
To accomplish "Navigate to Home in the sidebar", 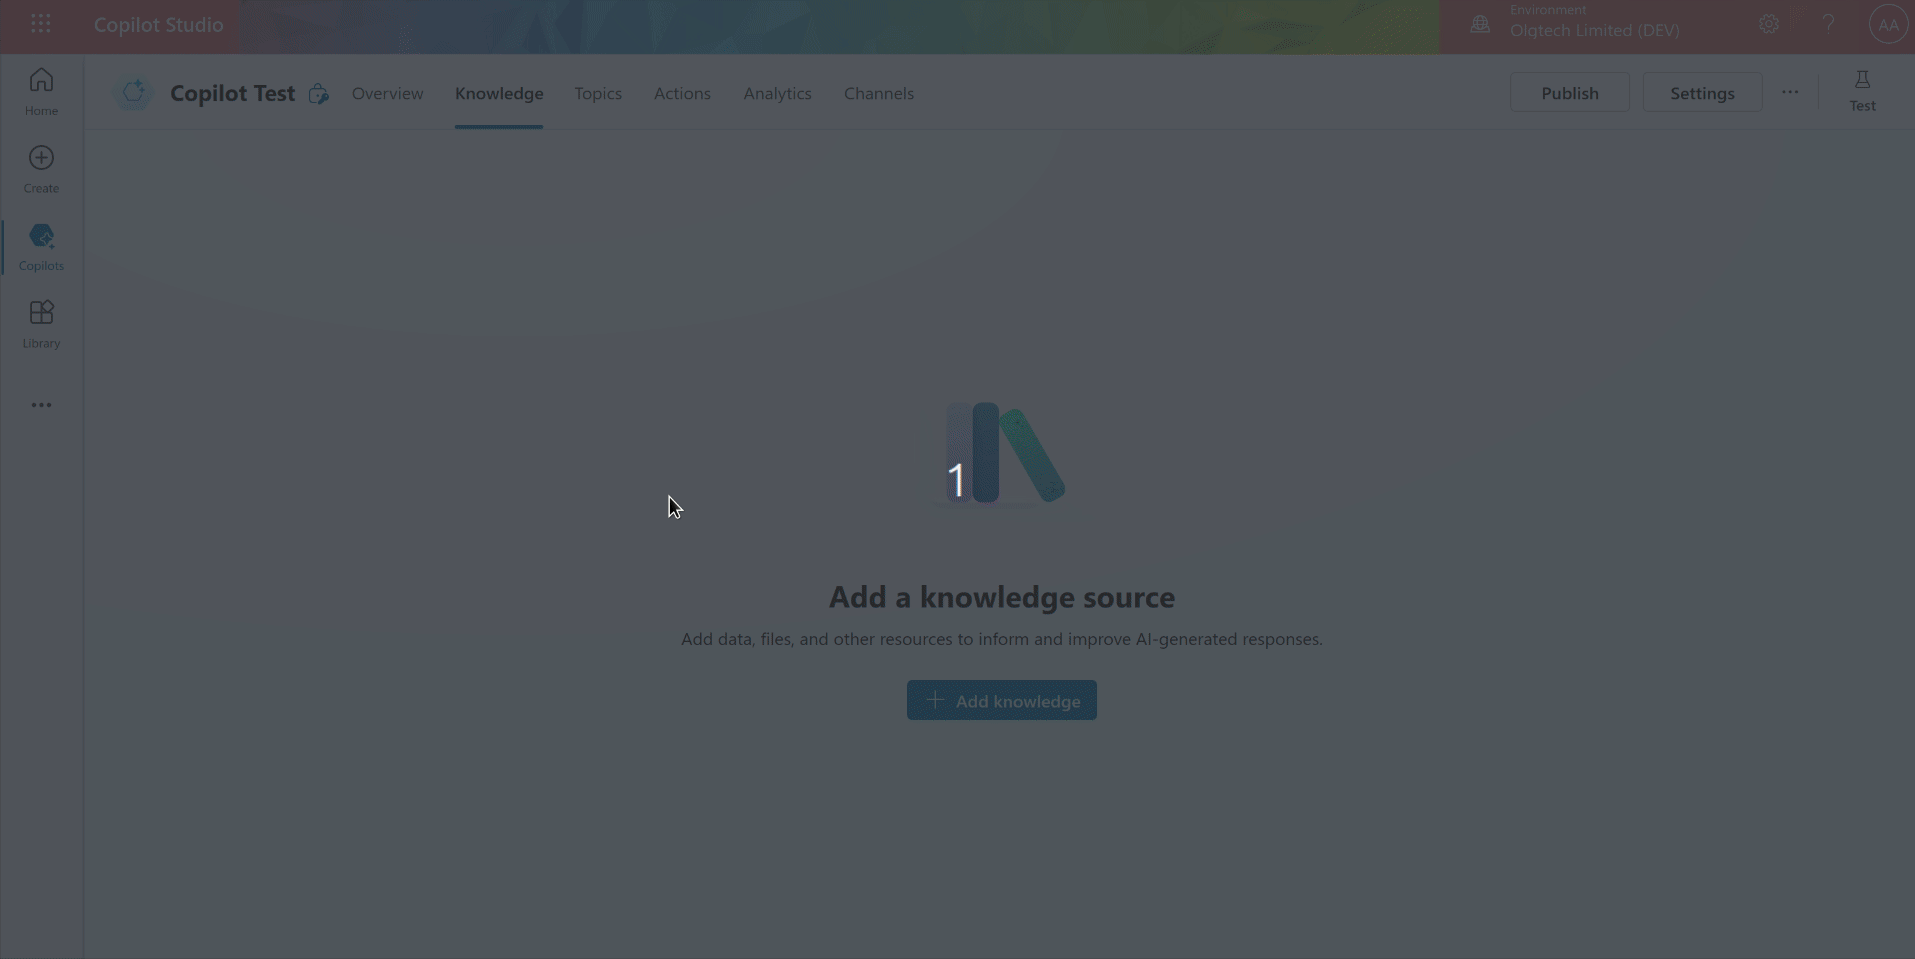I will 40,89.
